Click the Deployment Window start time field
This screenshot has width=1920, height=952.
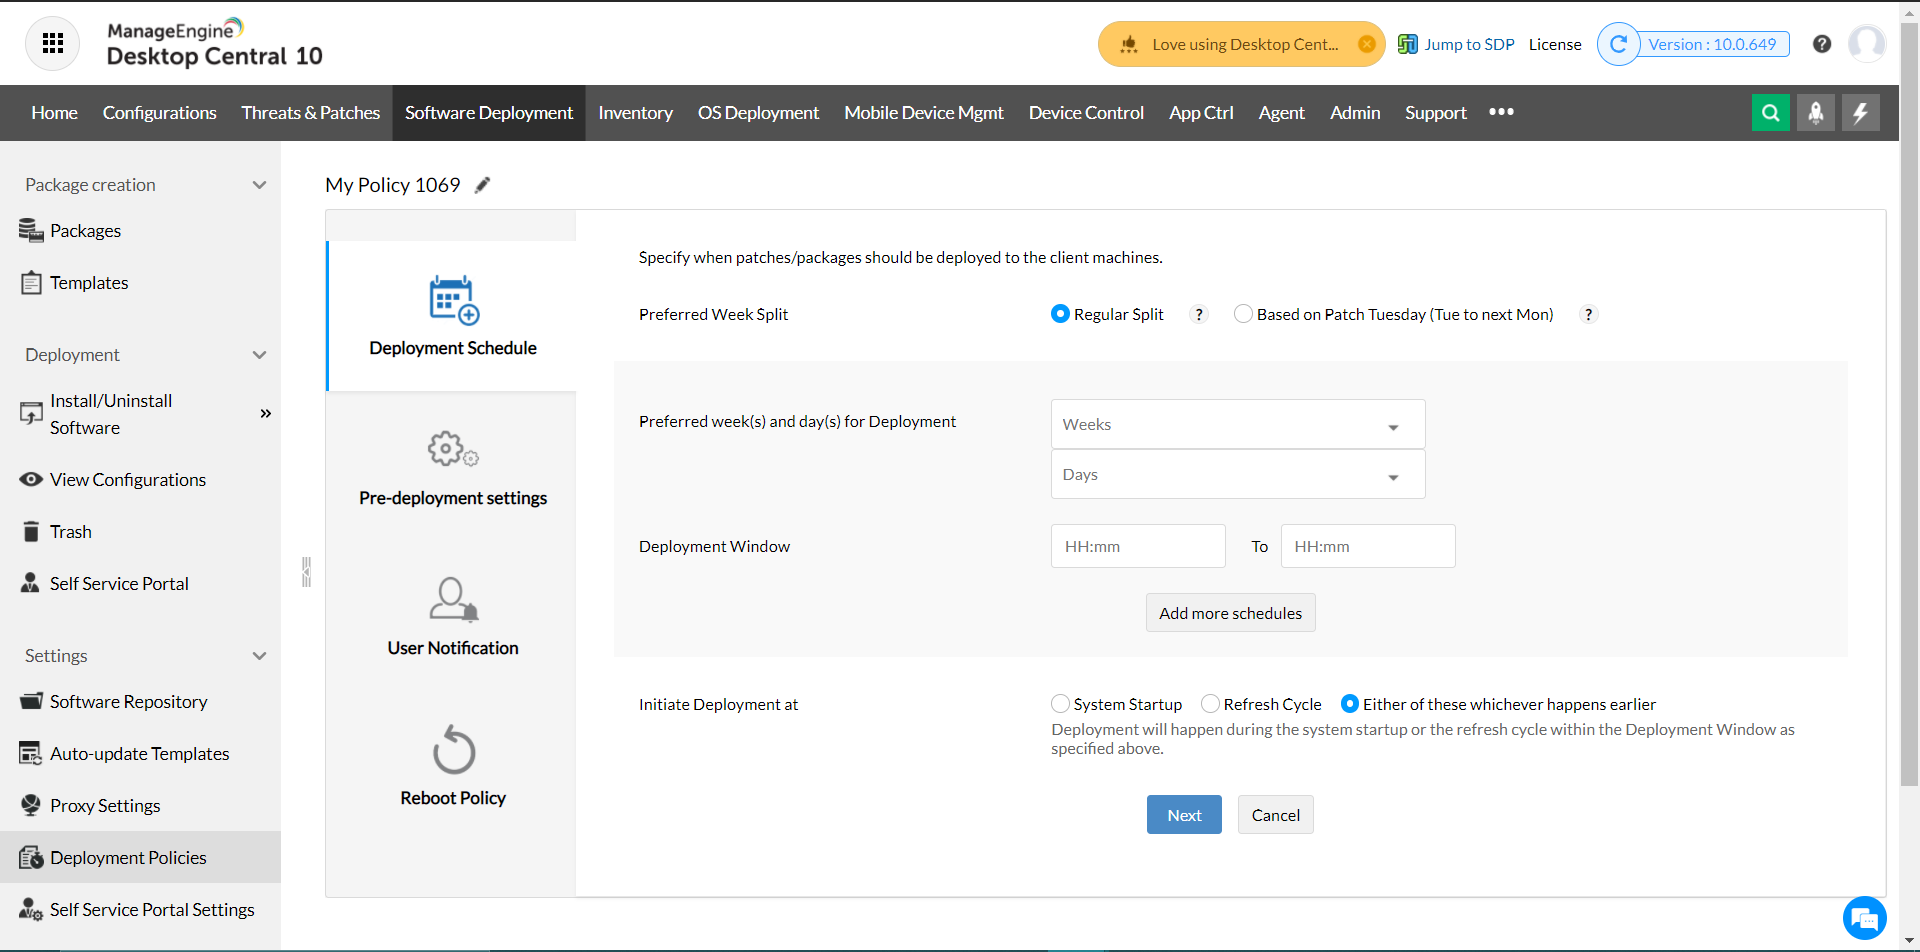(x=1138, y=547)
